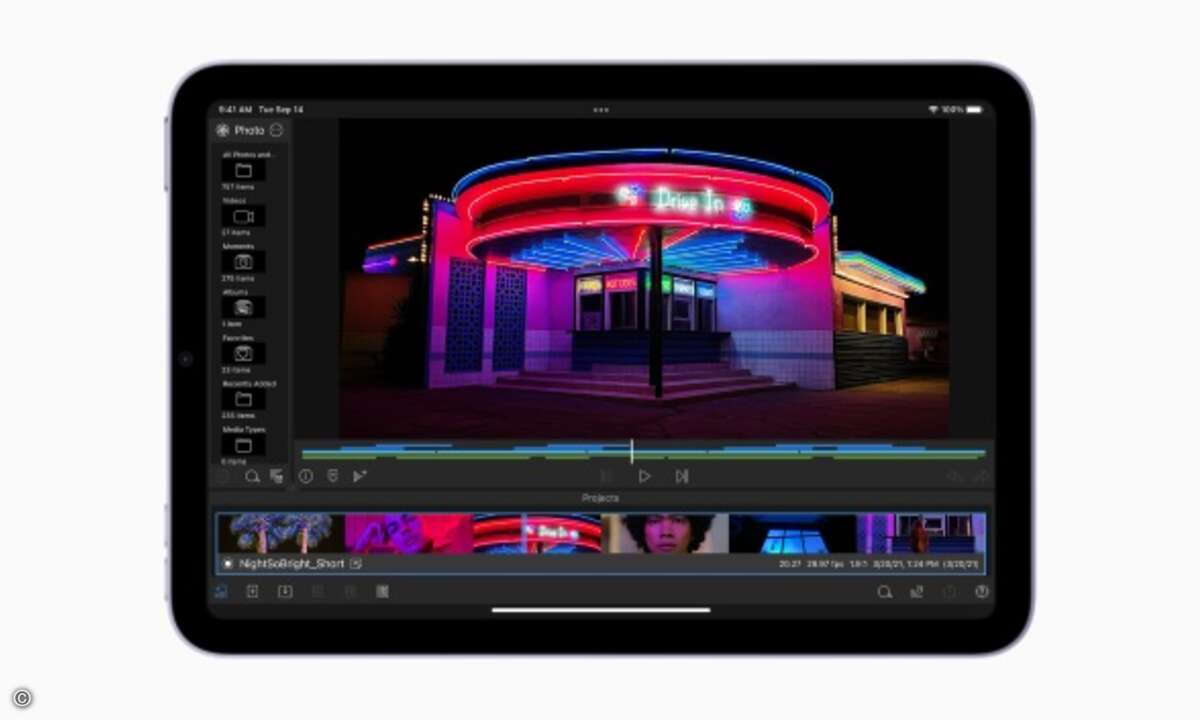This screenshot has height=720, width=1200.
Task: Select the palm trees project thumbnail
Action: pyautogui.click(x=281, y=534)
